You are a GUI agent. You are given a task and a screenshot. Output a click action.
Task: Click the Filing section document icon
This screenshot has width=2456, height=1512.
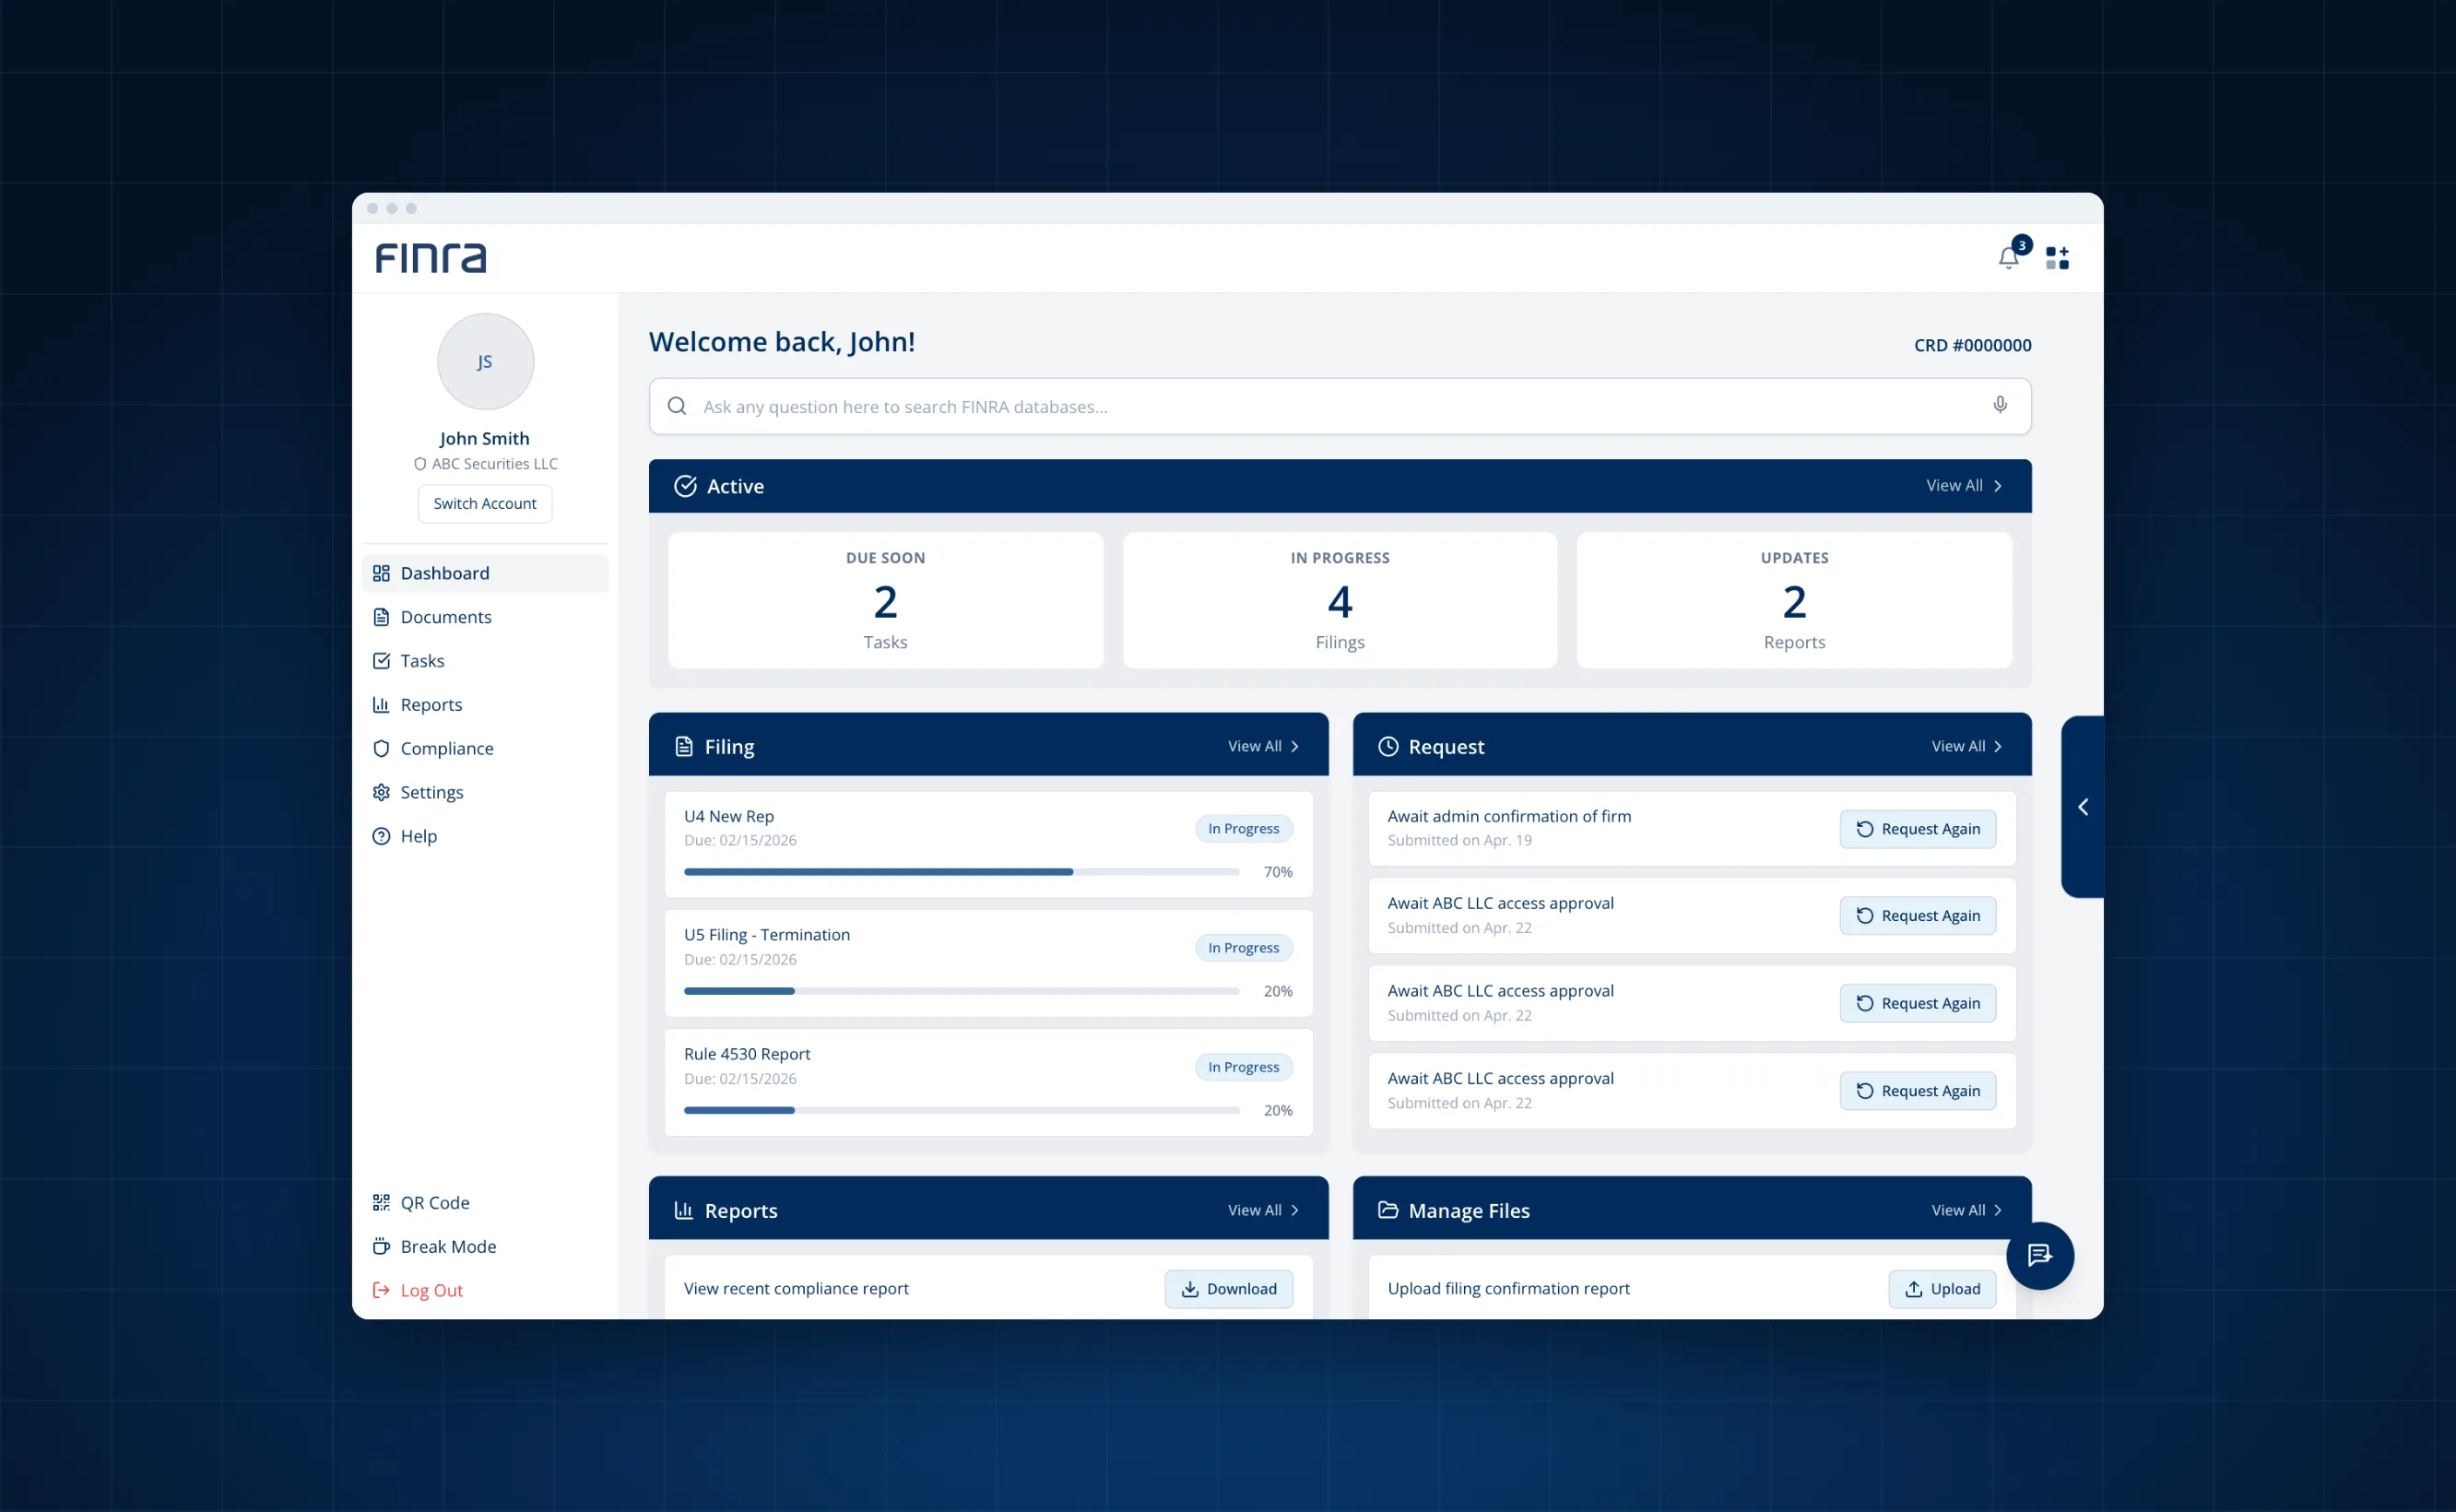point(684,746)
